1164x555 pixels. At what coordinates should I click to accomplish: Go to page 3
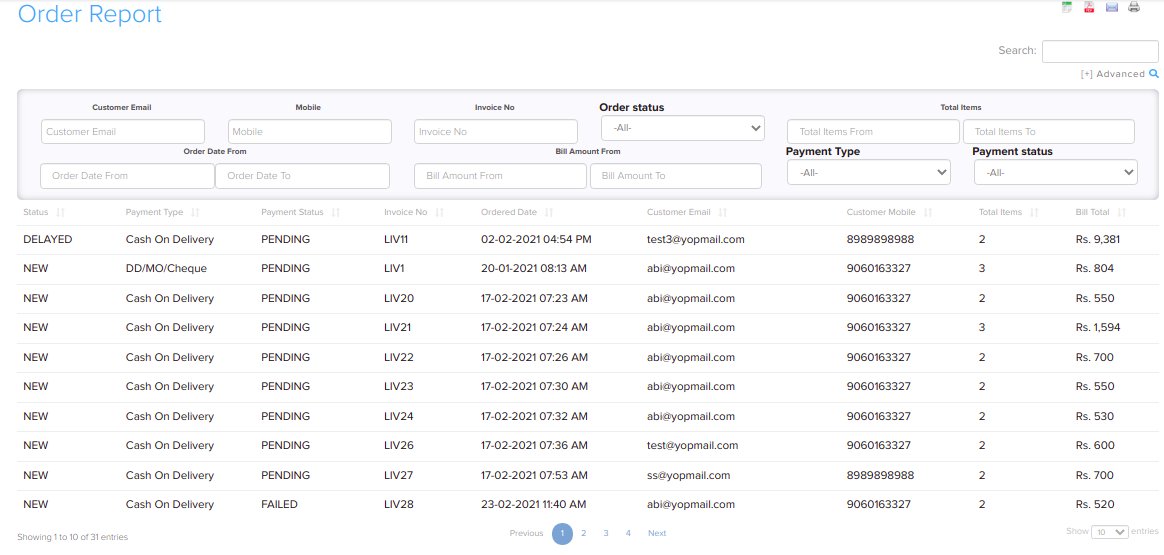coord(606,533)
